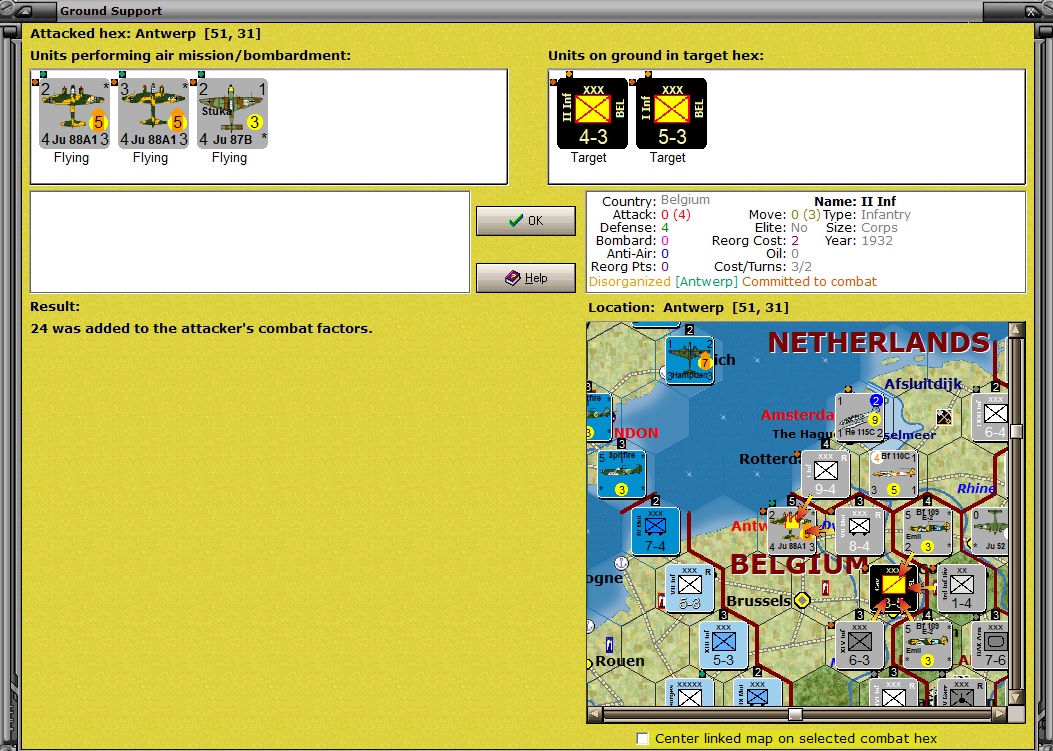Click the XIV Inf 6-3 unit

click(x=860, y=646)
